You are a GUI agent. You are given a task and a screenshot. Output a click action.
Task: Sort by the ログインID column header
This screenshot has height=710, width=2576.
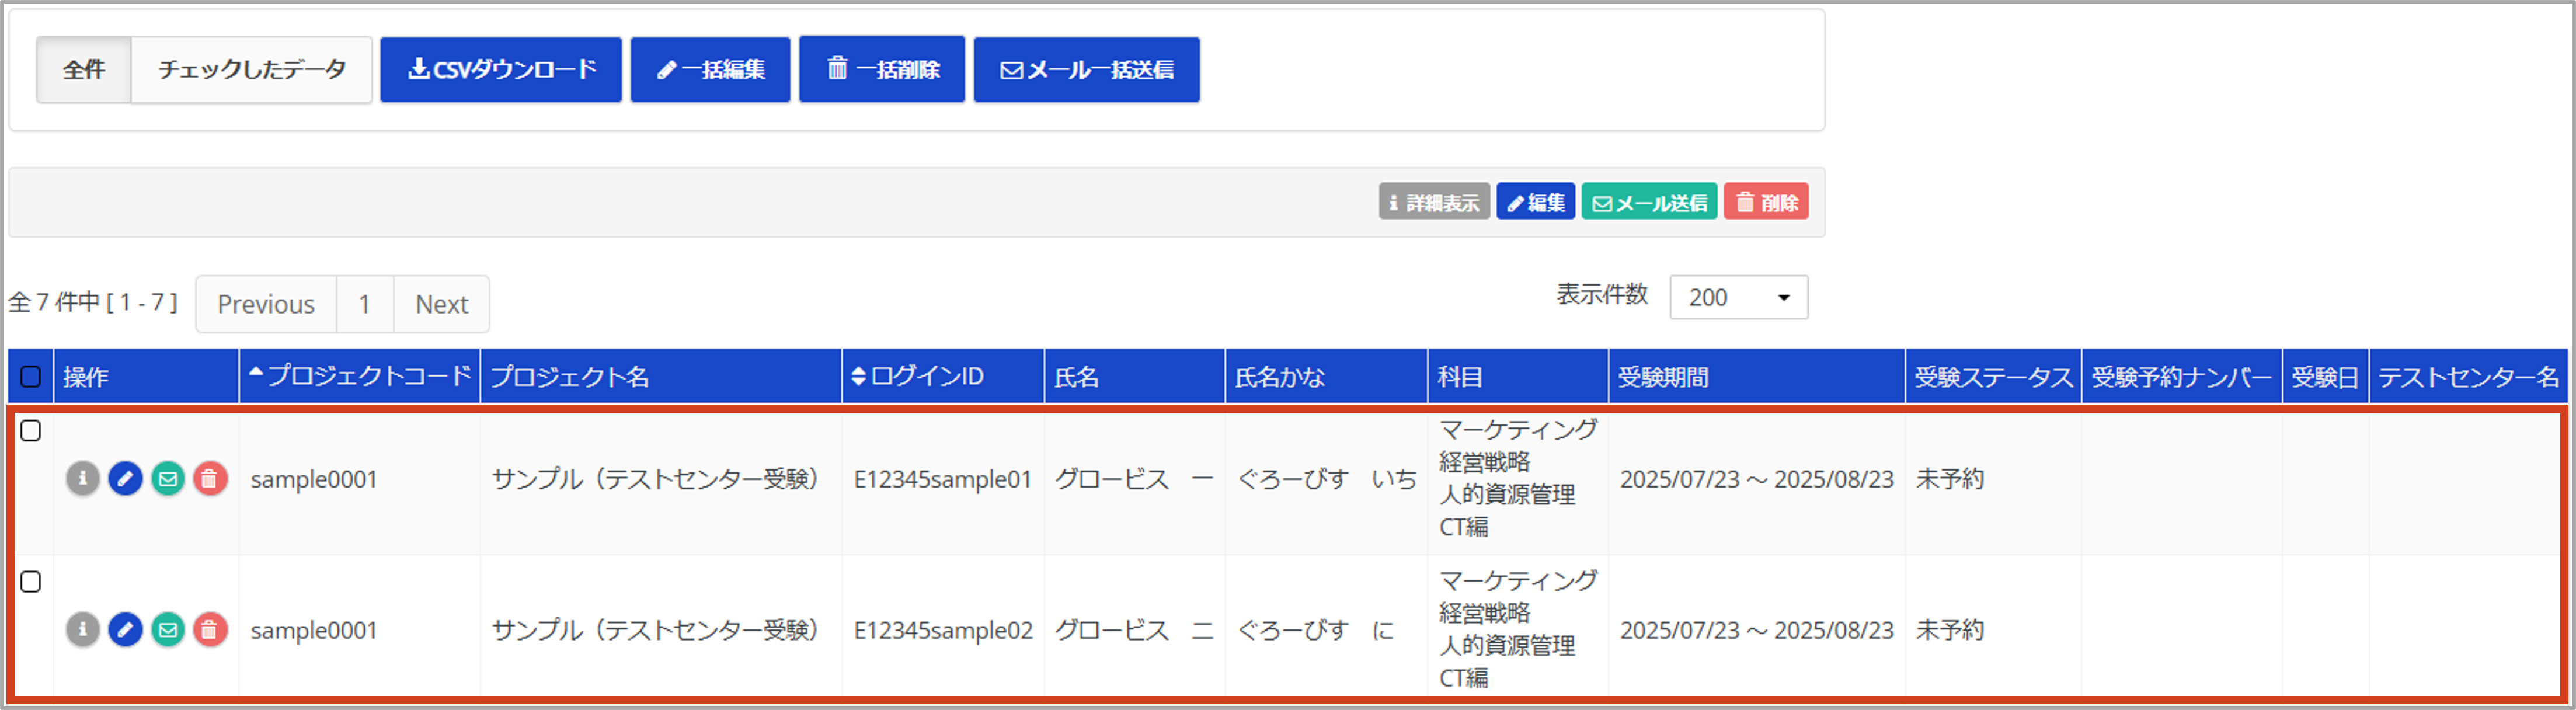click(943, 376)
